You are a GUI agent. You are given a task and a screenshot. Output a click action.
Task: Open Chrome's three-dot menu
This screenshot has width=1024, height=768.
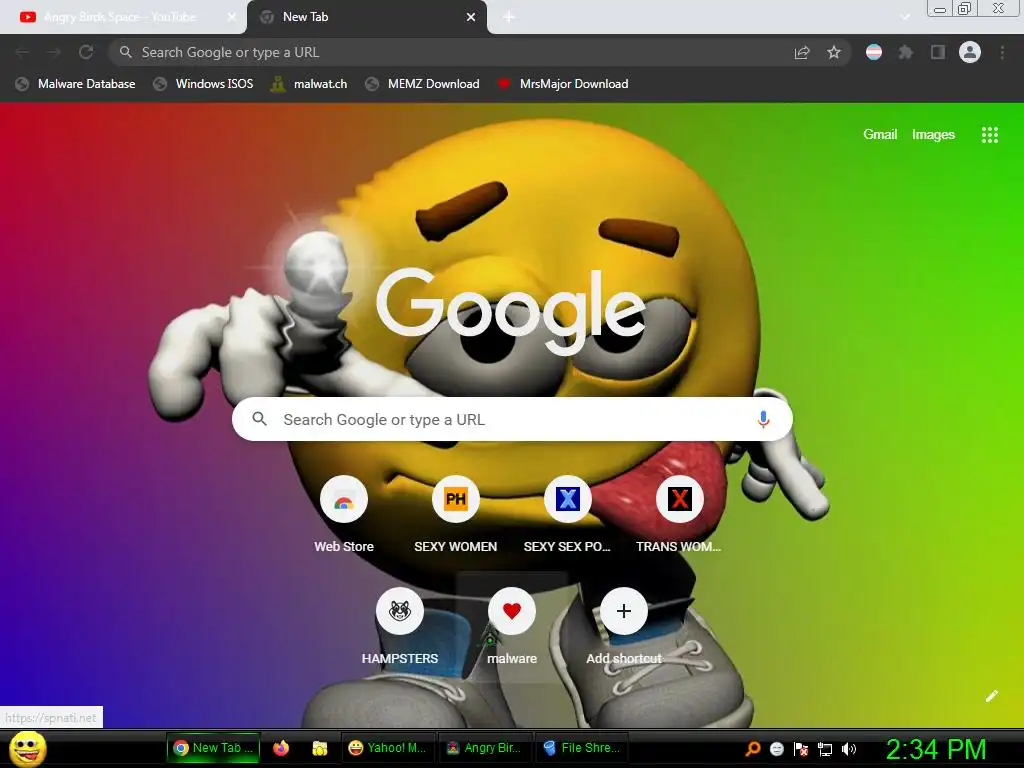click(1002, 52)
